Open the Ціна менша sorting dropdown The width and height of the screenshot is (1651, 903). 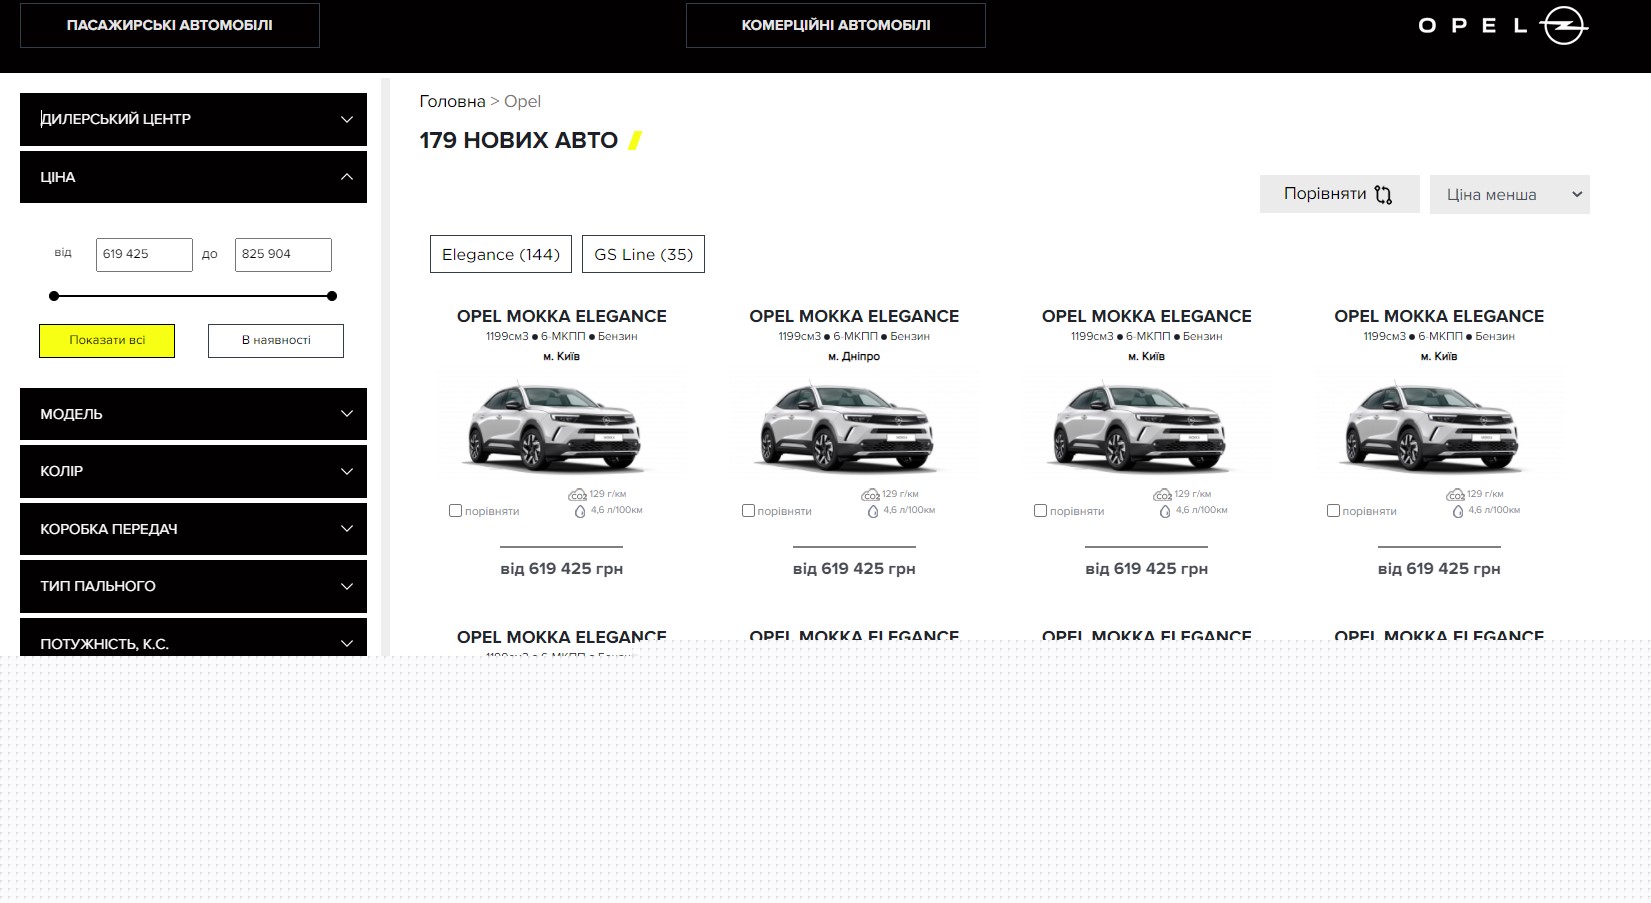(x=1508, y=194)
